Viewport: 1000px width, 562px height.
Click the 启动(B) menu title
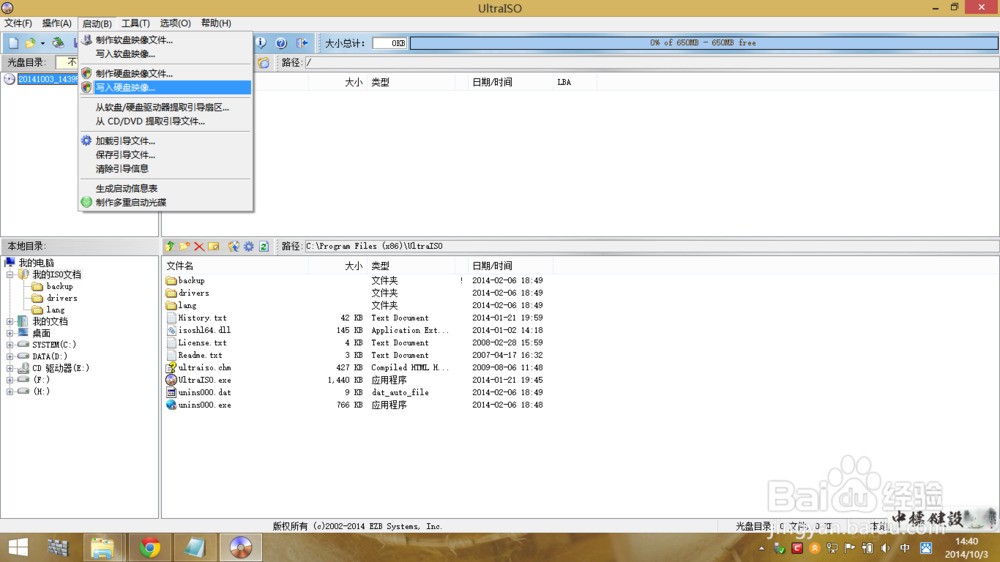tap(97, 23)
